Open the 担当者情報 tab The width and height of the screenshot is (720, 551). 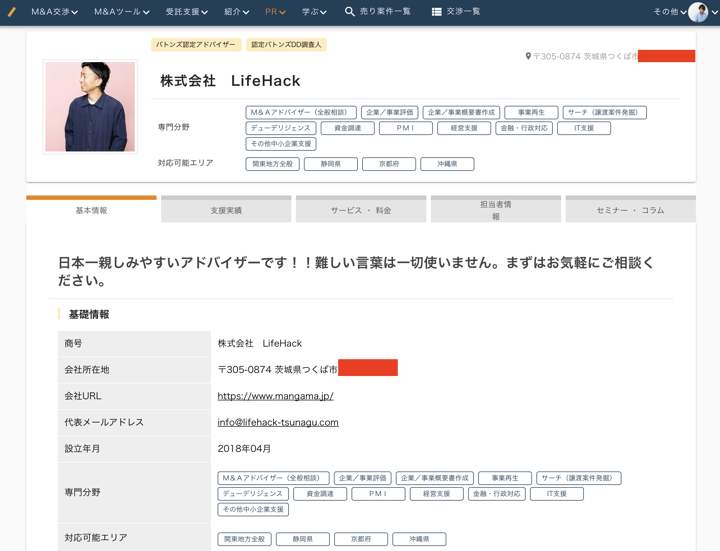496,210
